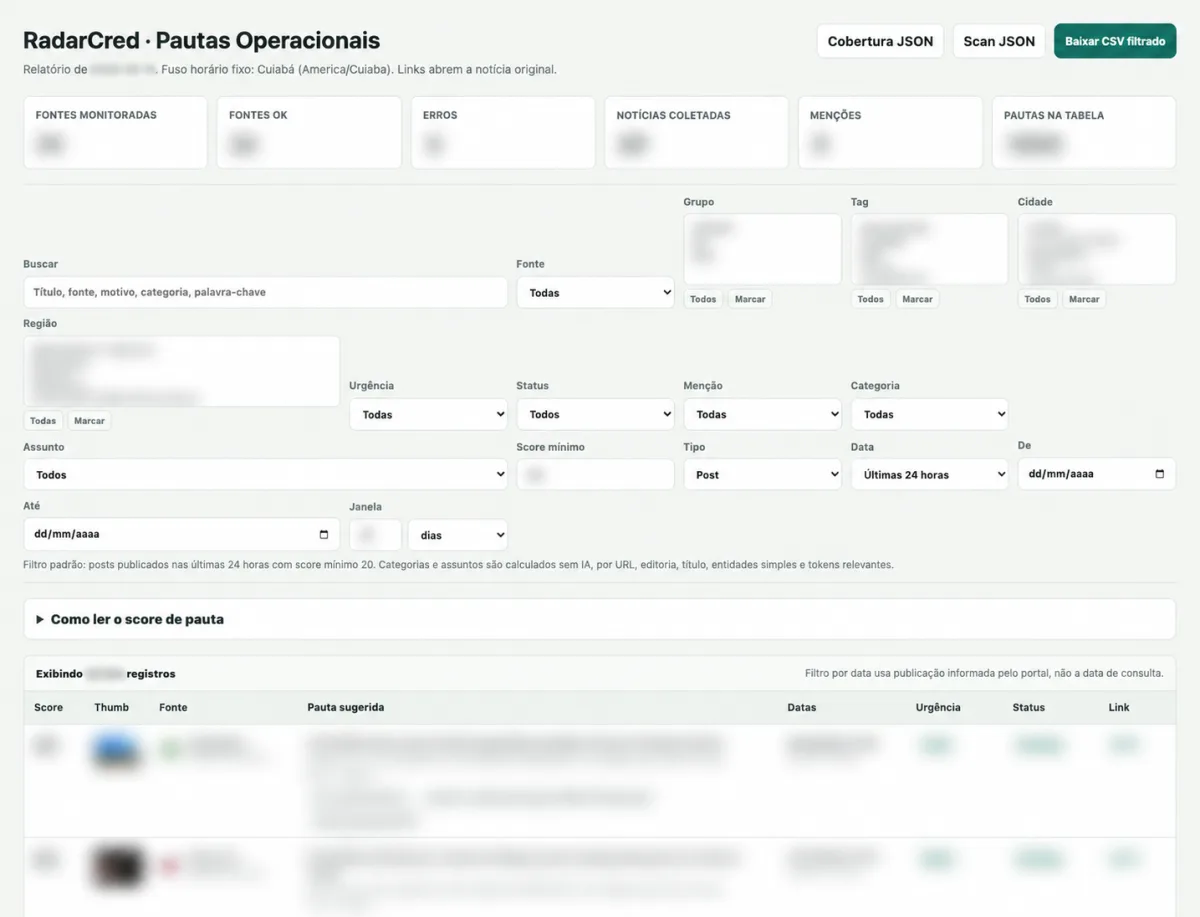Click the Notícias Coletadas stat card
Image resolution: width=1200 pixels, height=917 pixels.
tap(696, 132)
